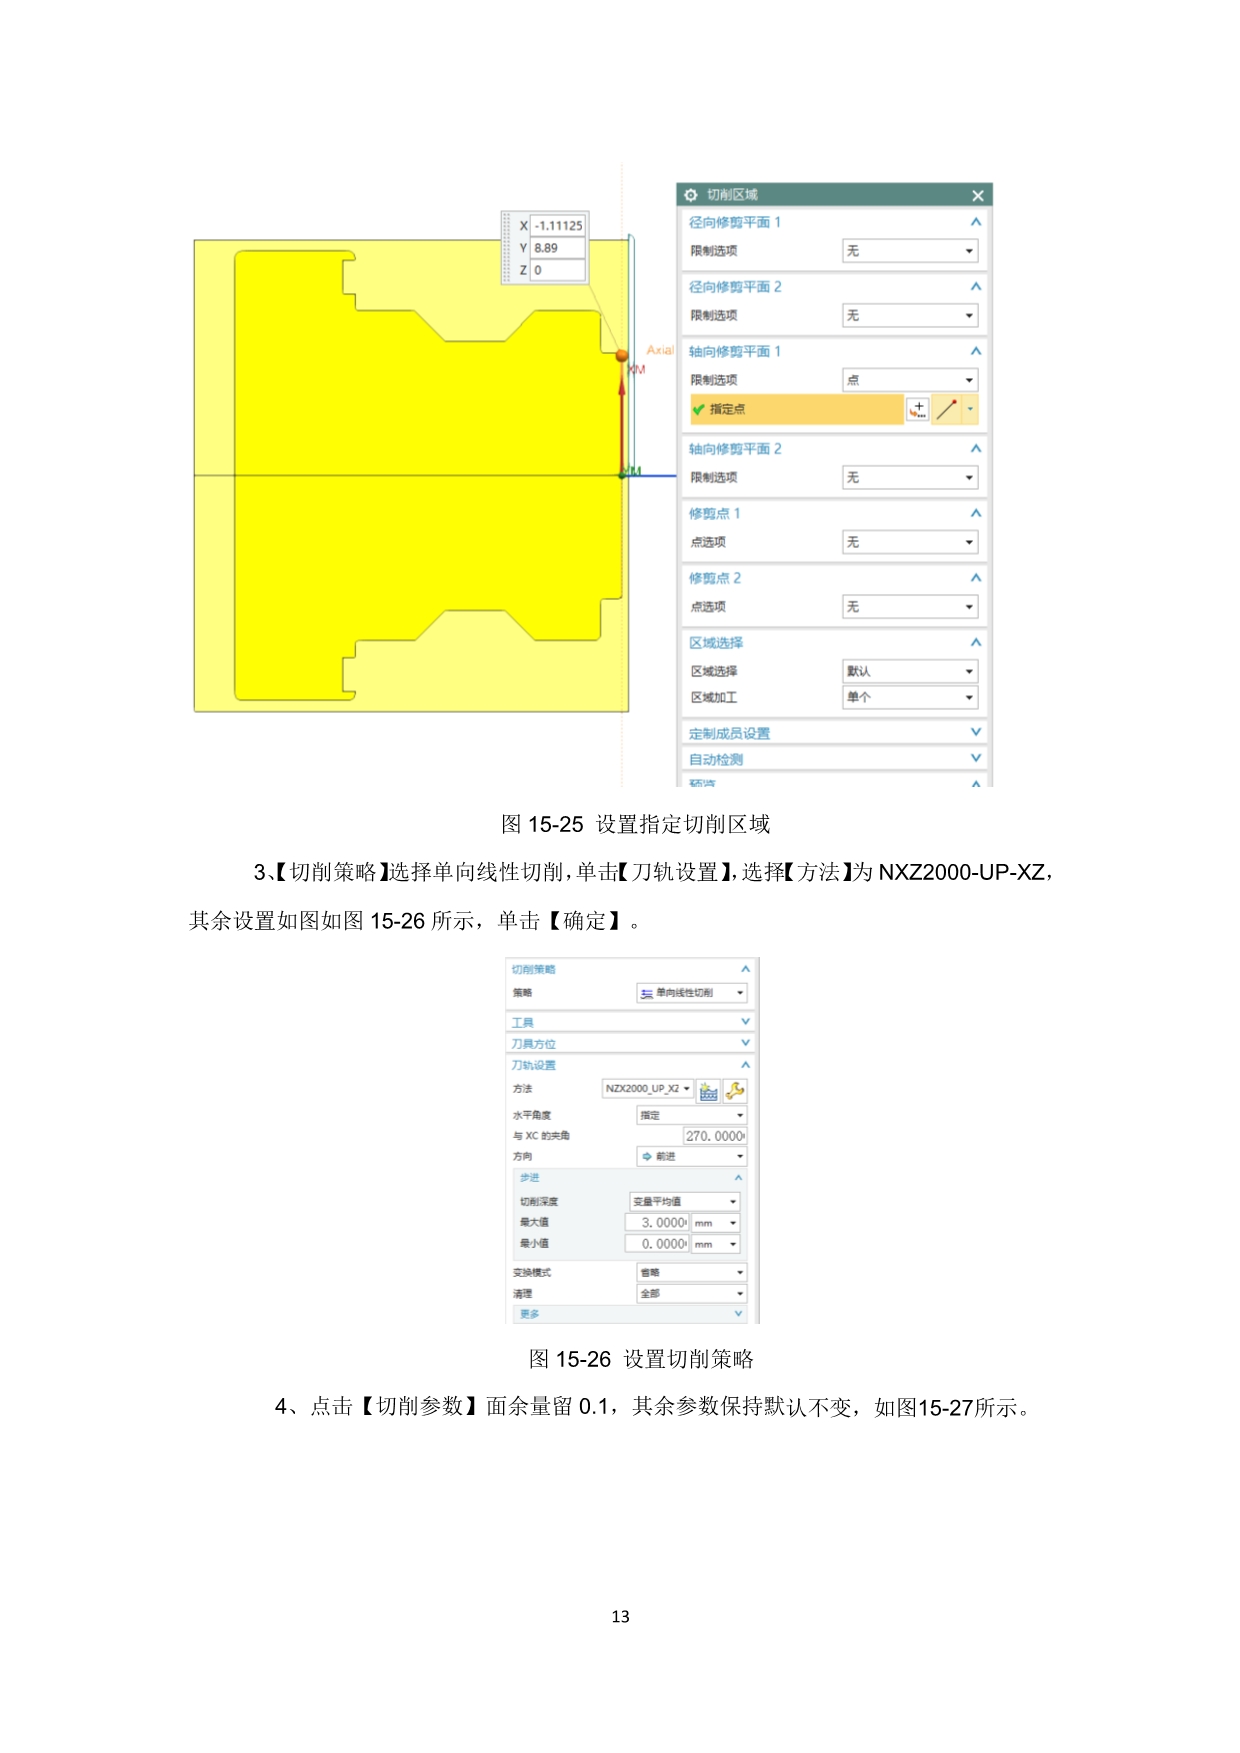Click the gear icon in 切削区域 title bar
Screen dimensions: 1240x1753
690,195
